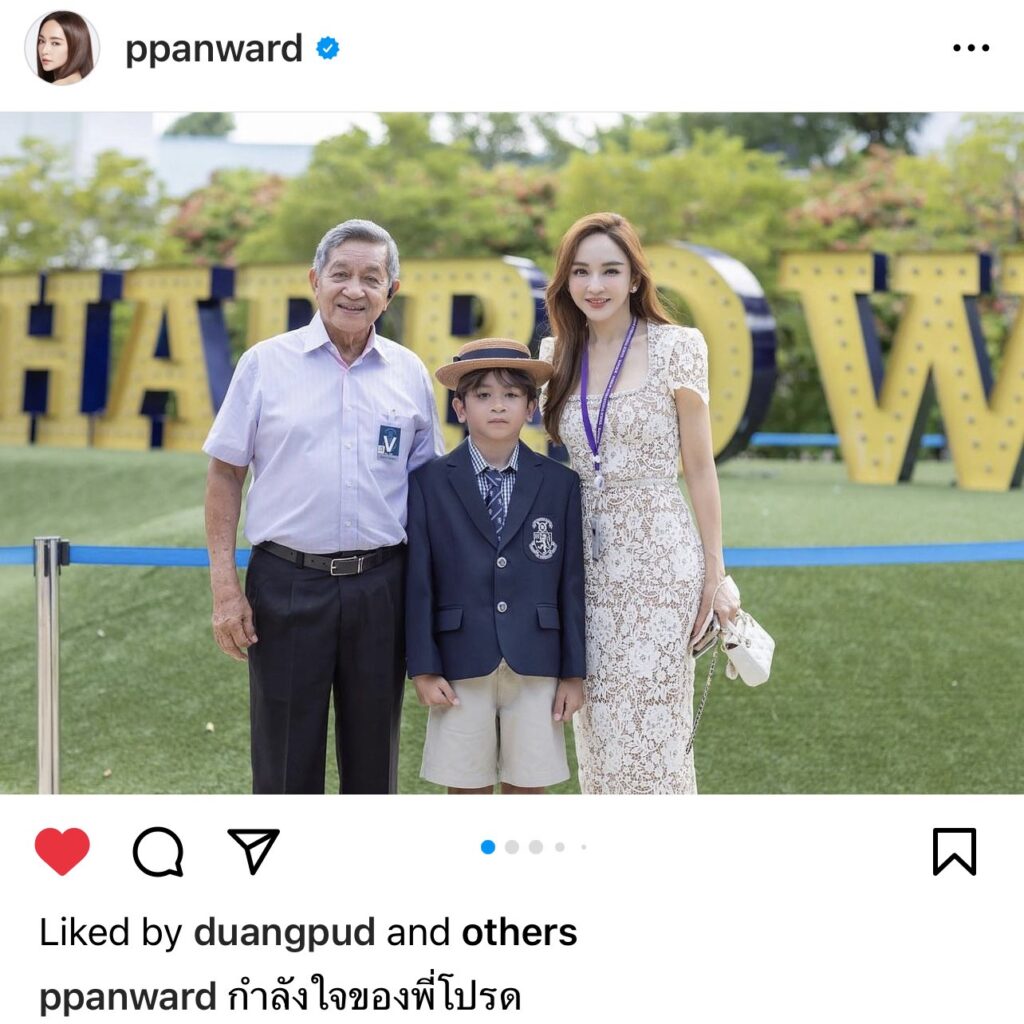Tap the elderly man in the photo
Screen dimensions: 1024x1024
coord(321,507)
